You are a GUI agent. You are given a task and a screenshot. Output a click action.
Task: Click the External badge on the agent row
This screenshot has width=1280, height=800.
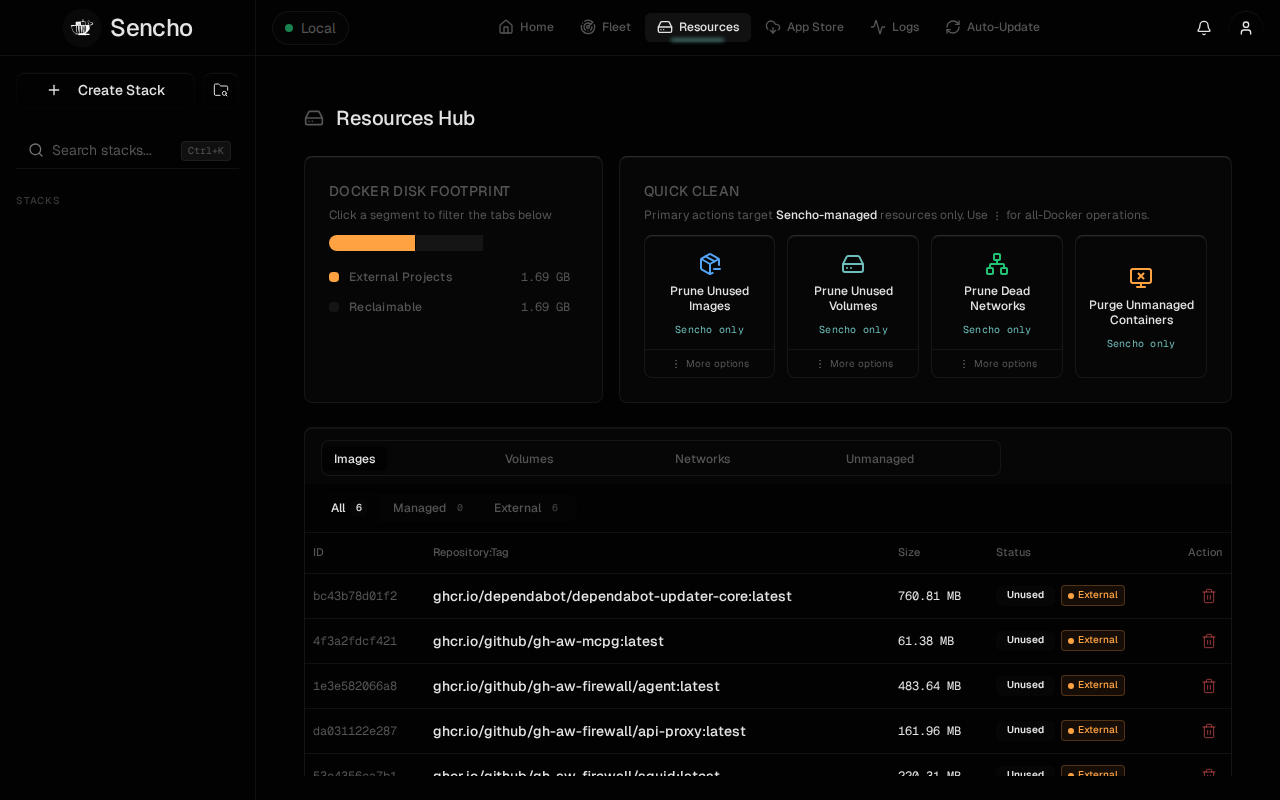tap(1093, 685)
